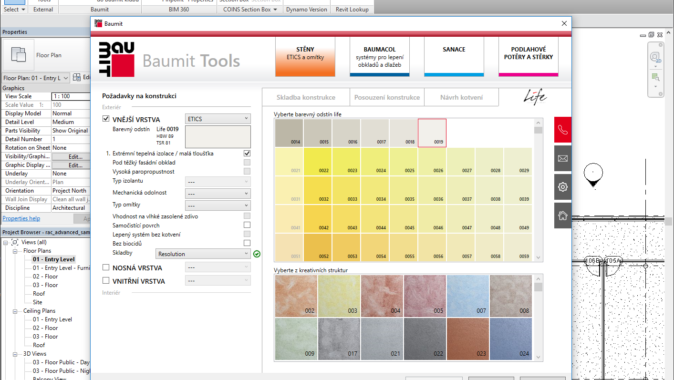
Task: Click the green checkmark beside Skladby
Action: [x=257, y=254]
